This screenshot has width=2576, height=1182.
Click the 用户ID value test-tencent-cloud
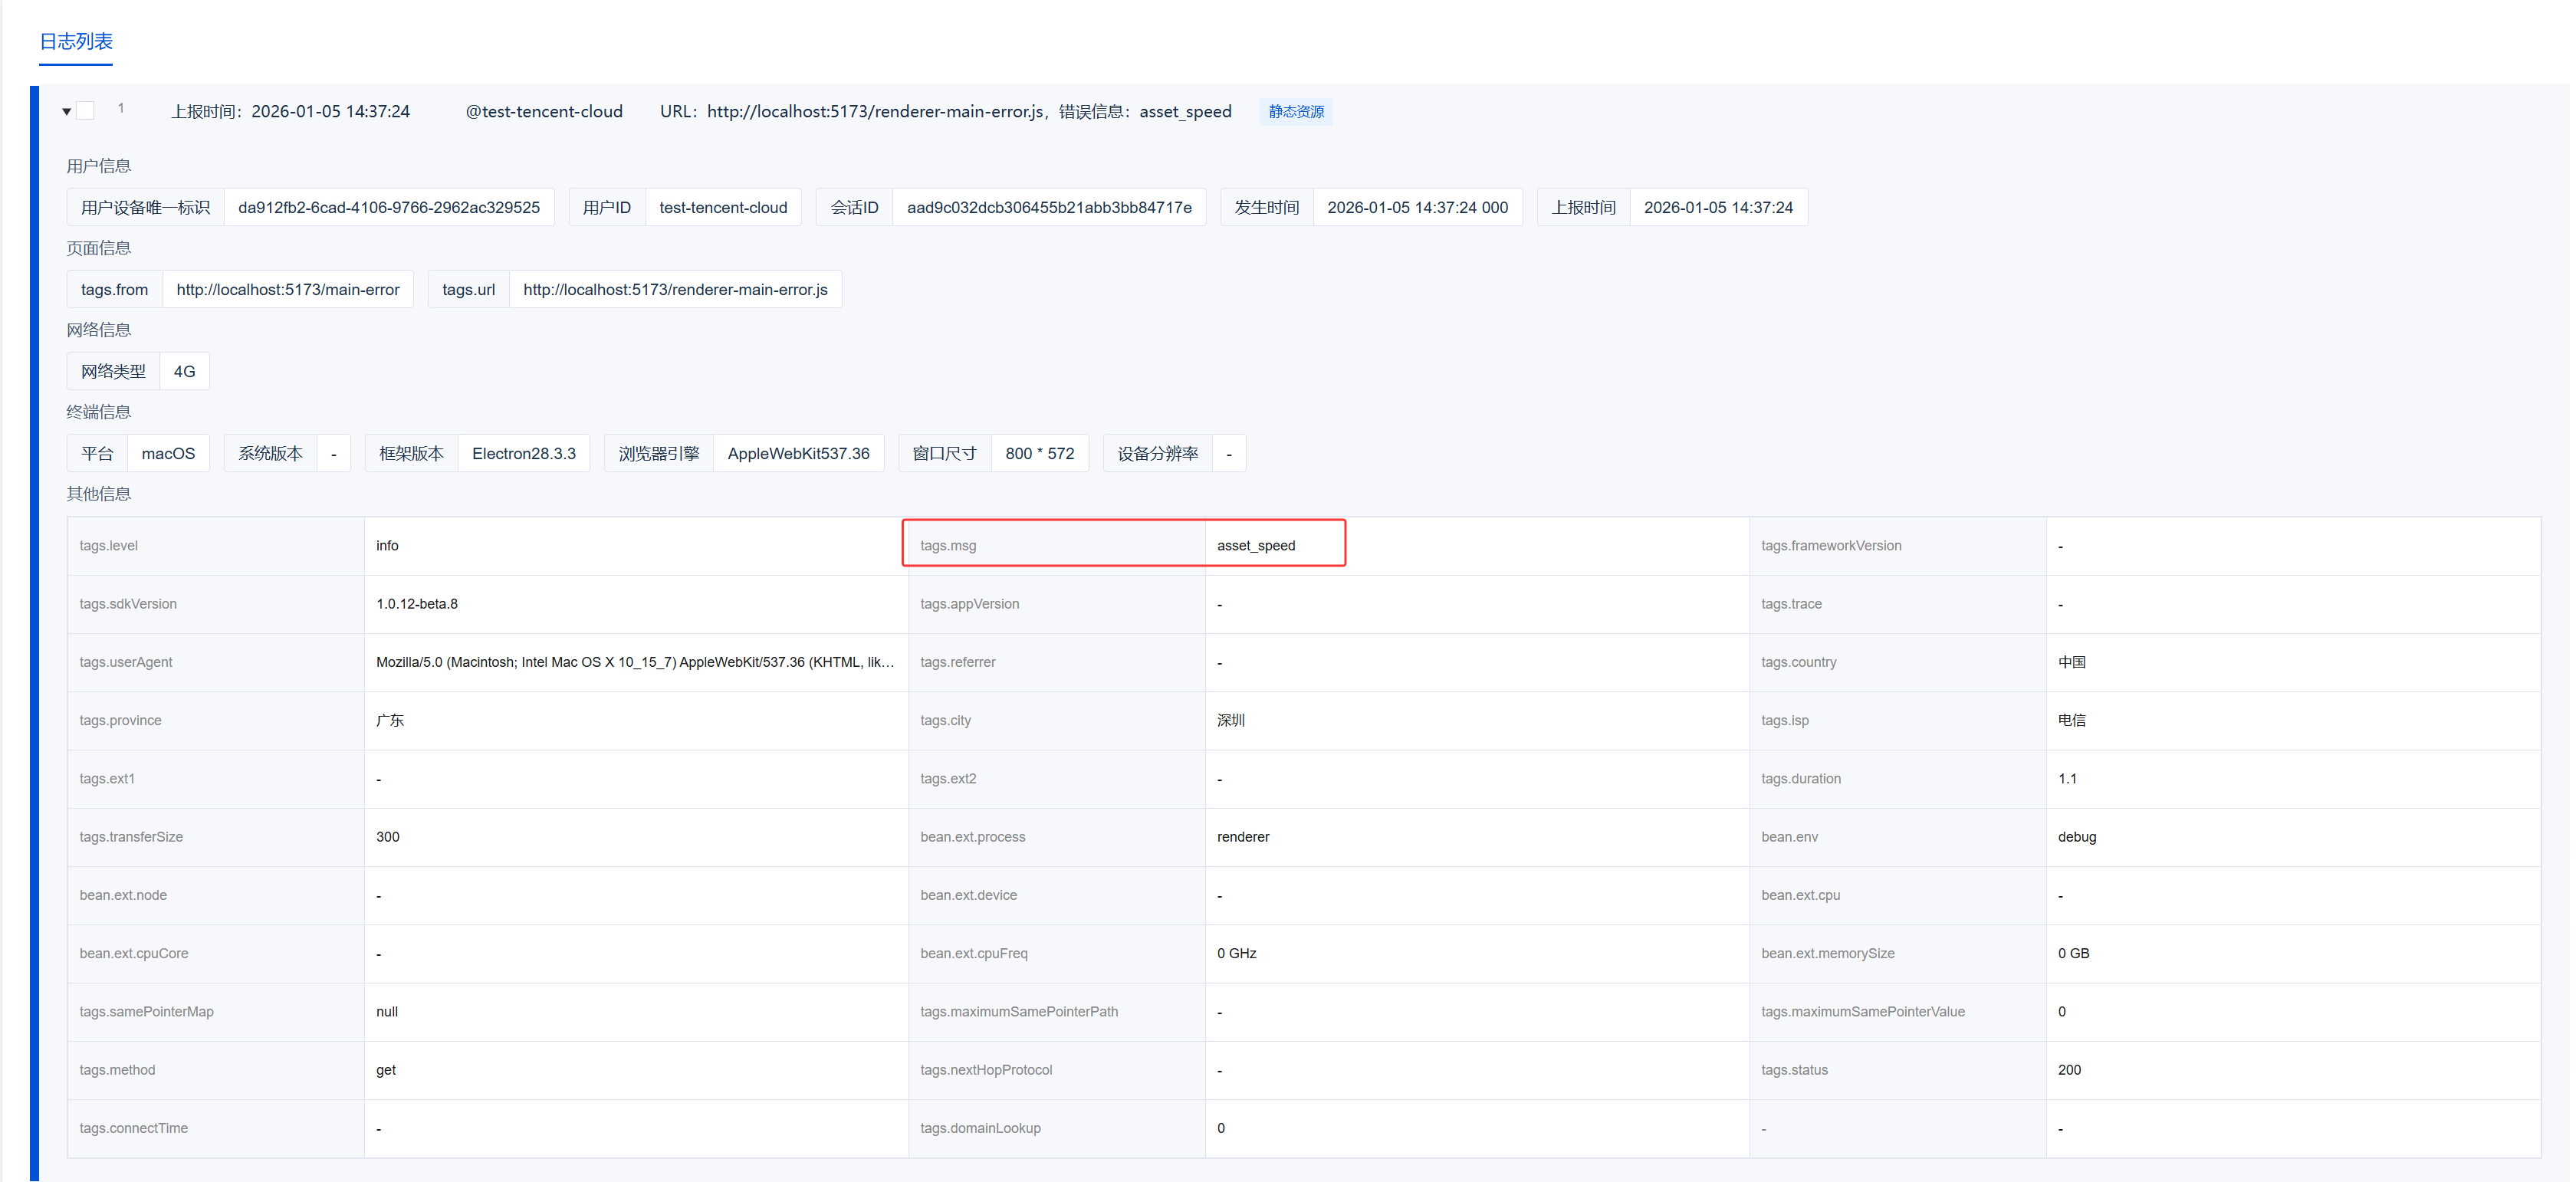(x=722, y=208)
